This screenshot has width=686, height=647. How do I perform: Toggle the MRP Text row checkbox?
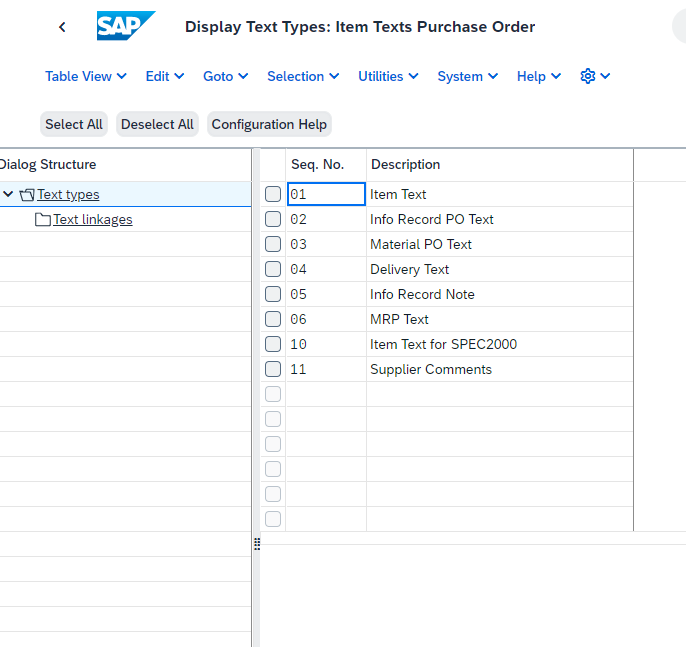(273, 319)
